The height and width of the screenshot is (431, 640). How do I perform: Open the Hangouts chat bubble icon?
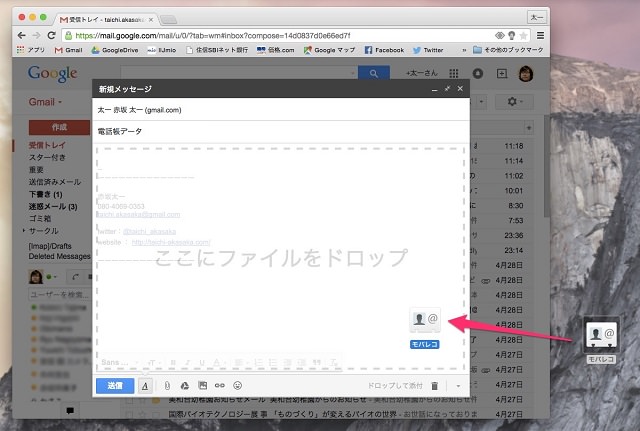tap(70, 411)
